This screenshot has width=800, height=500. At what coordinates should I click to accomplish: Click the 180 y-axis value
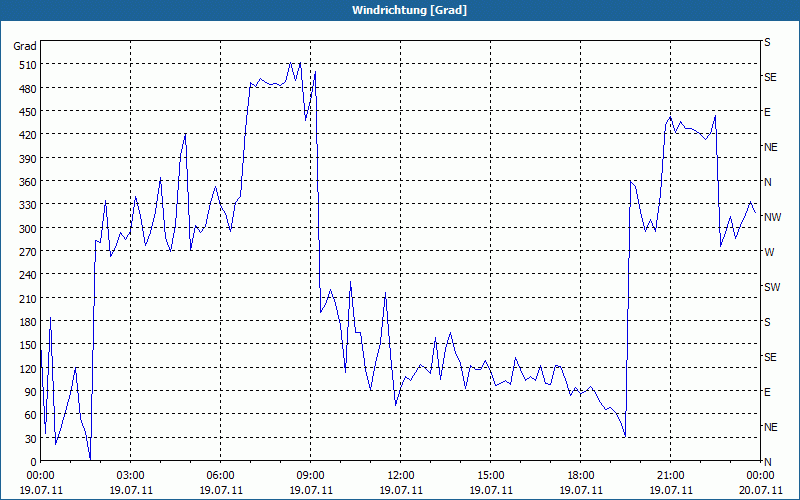(x=28, y=322)
